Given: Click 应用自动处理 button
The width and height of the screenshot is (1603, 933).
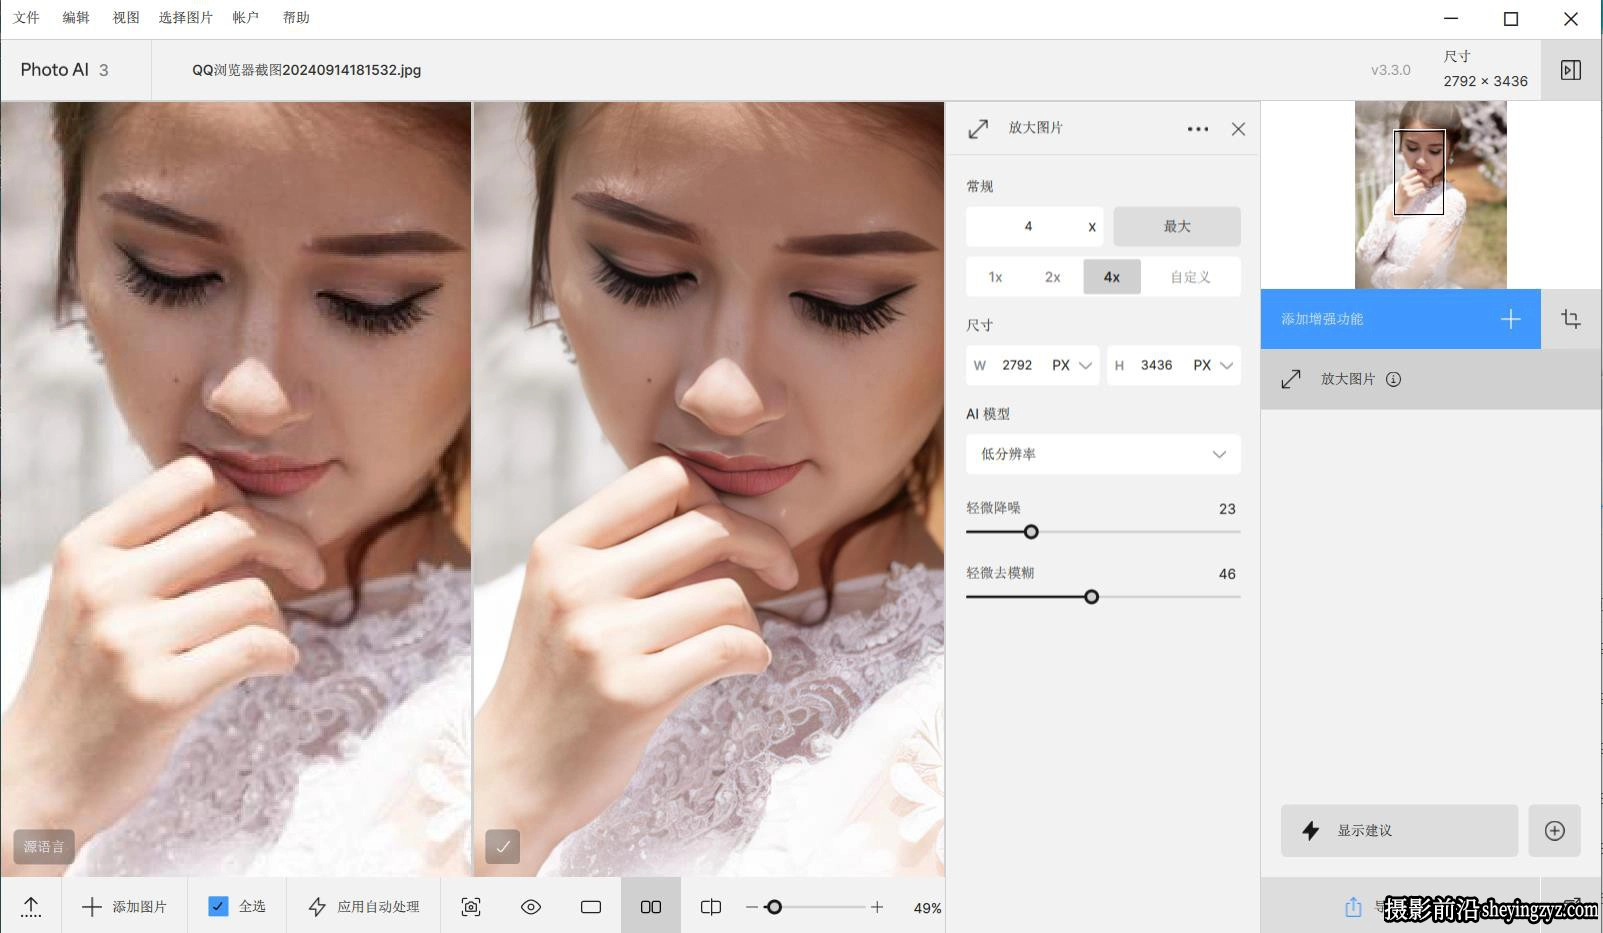Looking at the screenshot, I should [364, 907].
